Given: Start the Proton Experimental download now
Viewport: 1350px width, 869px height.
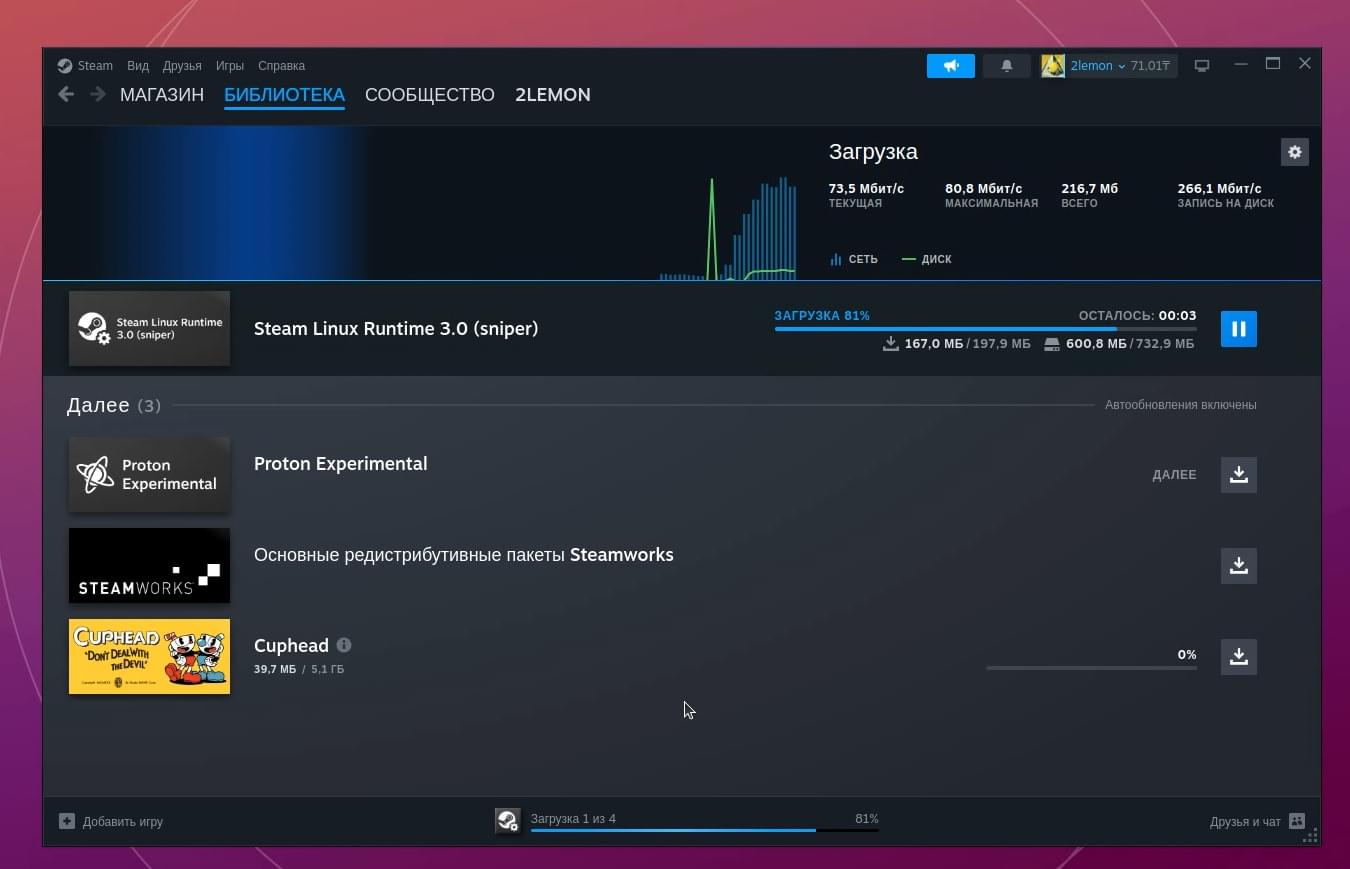Looking at the screenshot, I should click(x=1238, y=474).
